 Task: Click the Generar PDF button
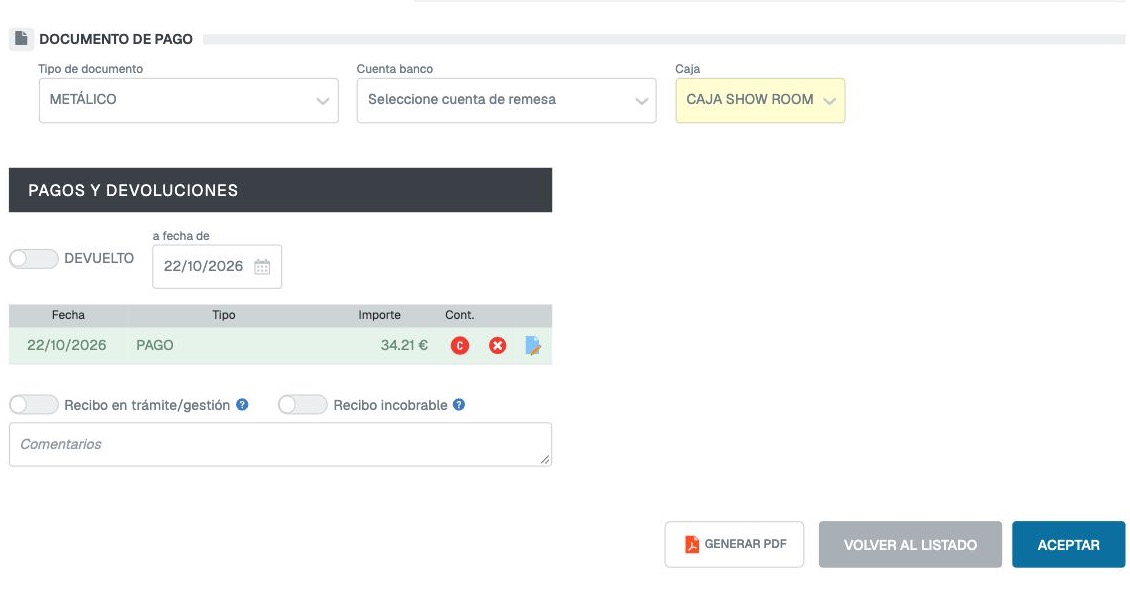[x=734, y=544]
